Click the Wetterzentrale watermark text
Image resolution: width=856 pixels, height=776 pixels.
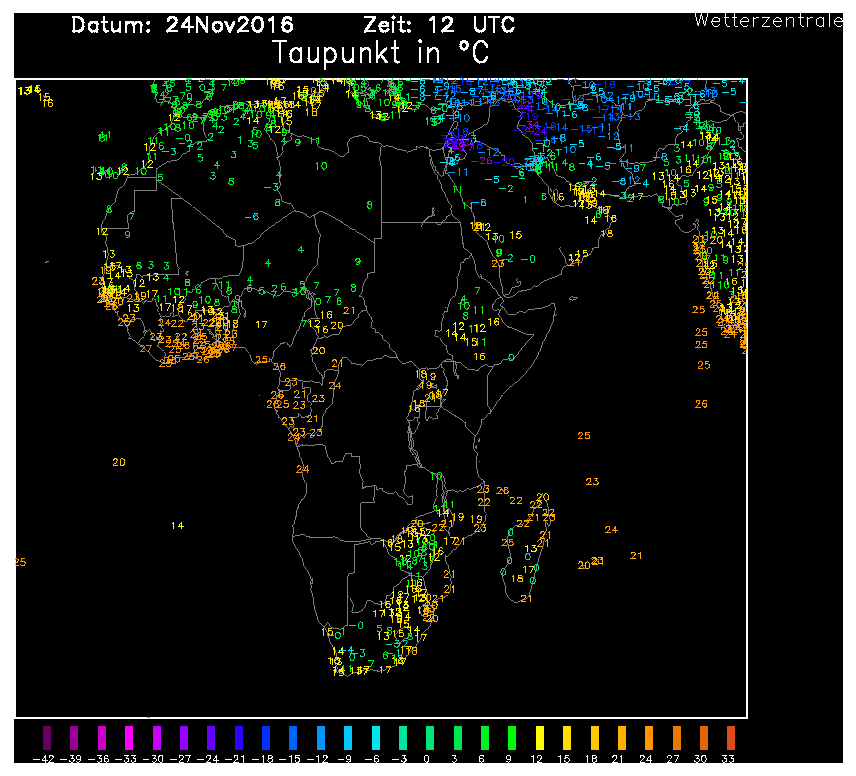point(768,19)
